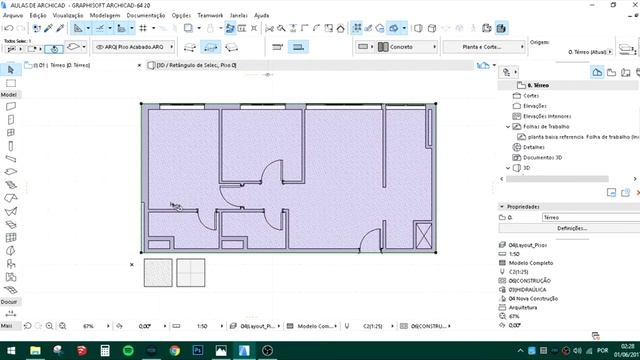Open the Grid Snap dropdown arrow

(x=153, y=28)
